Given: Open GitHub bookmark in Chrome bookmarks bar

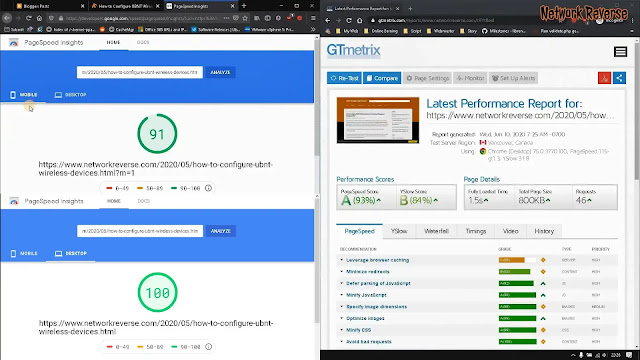Looking at the screenshot, I should click(x=504, y=31).
